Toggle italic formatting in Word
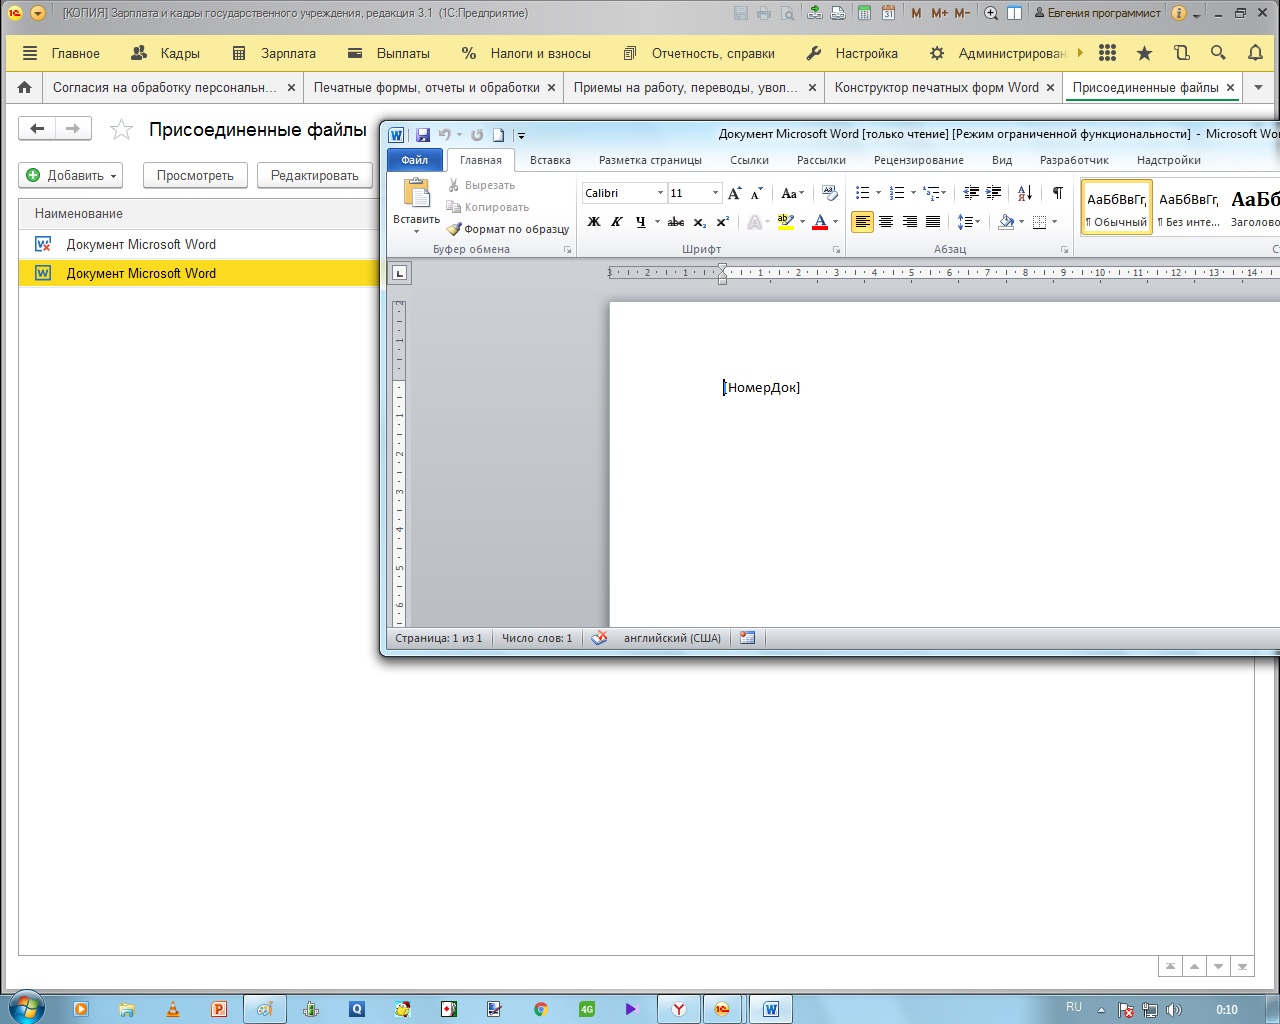 (x=617, y=222)
